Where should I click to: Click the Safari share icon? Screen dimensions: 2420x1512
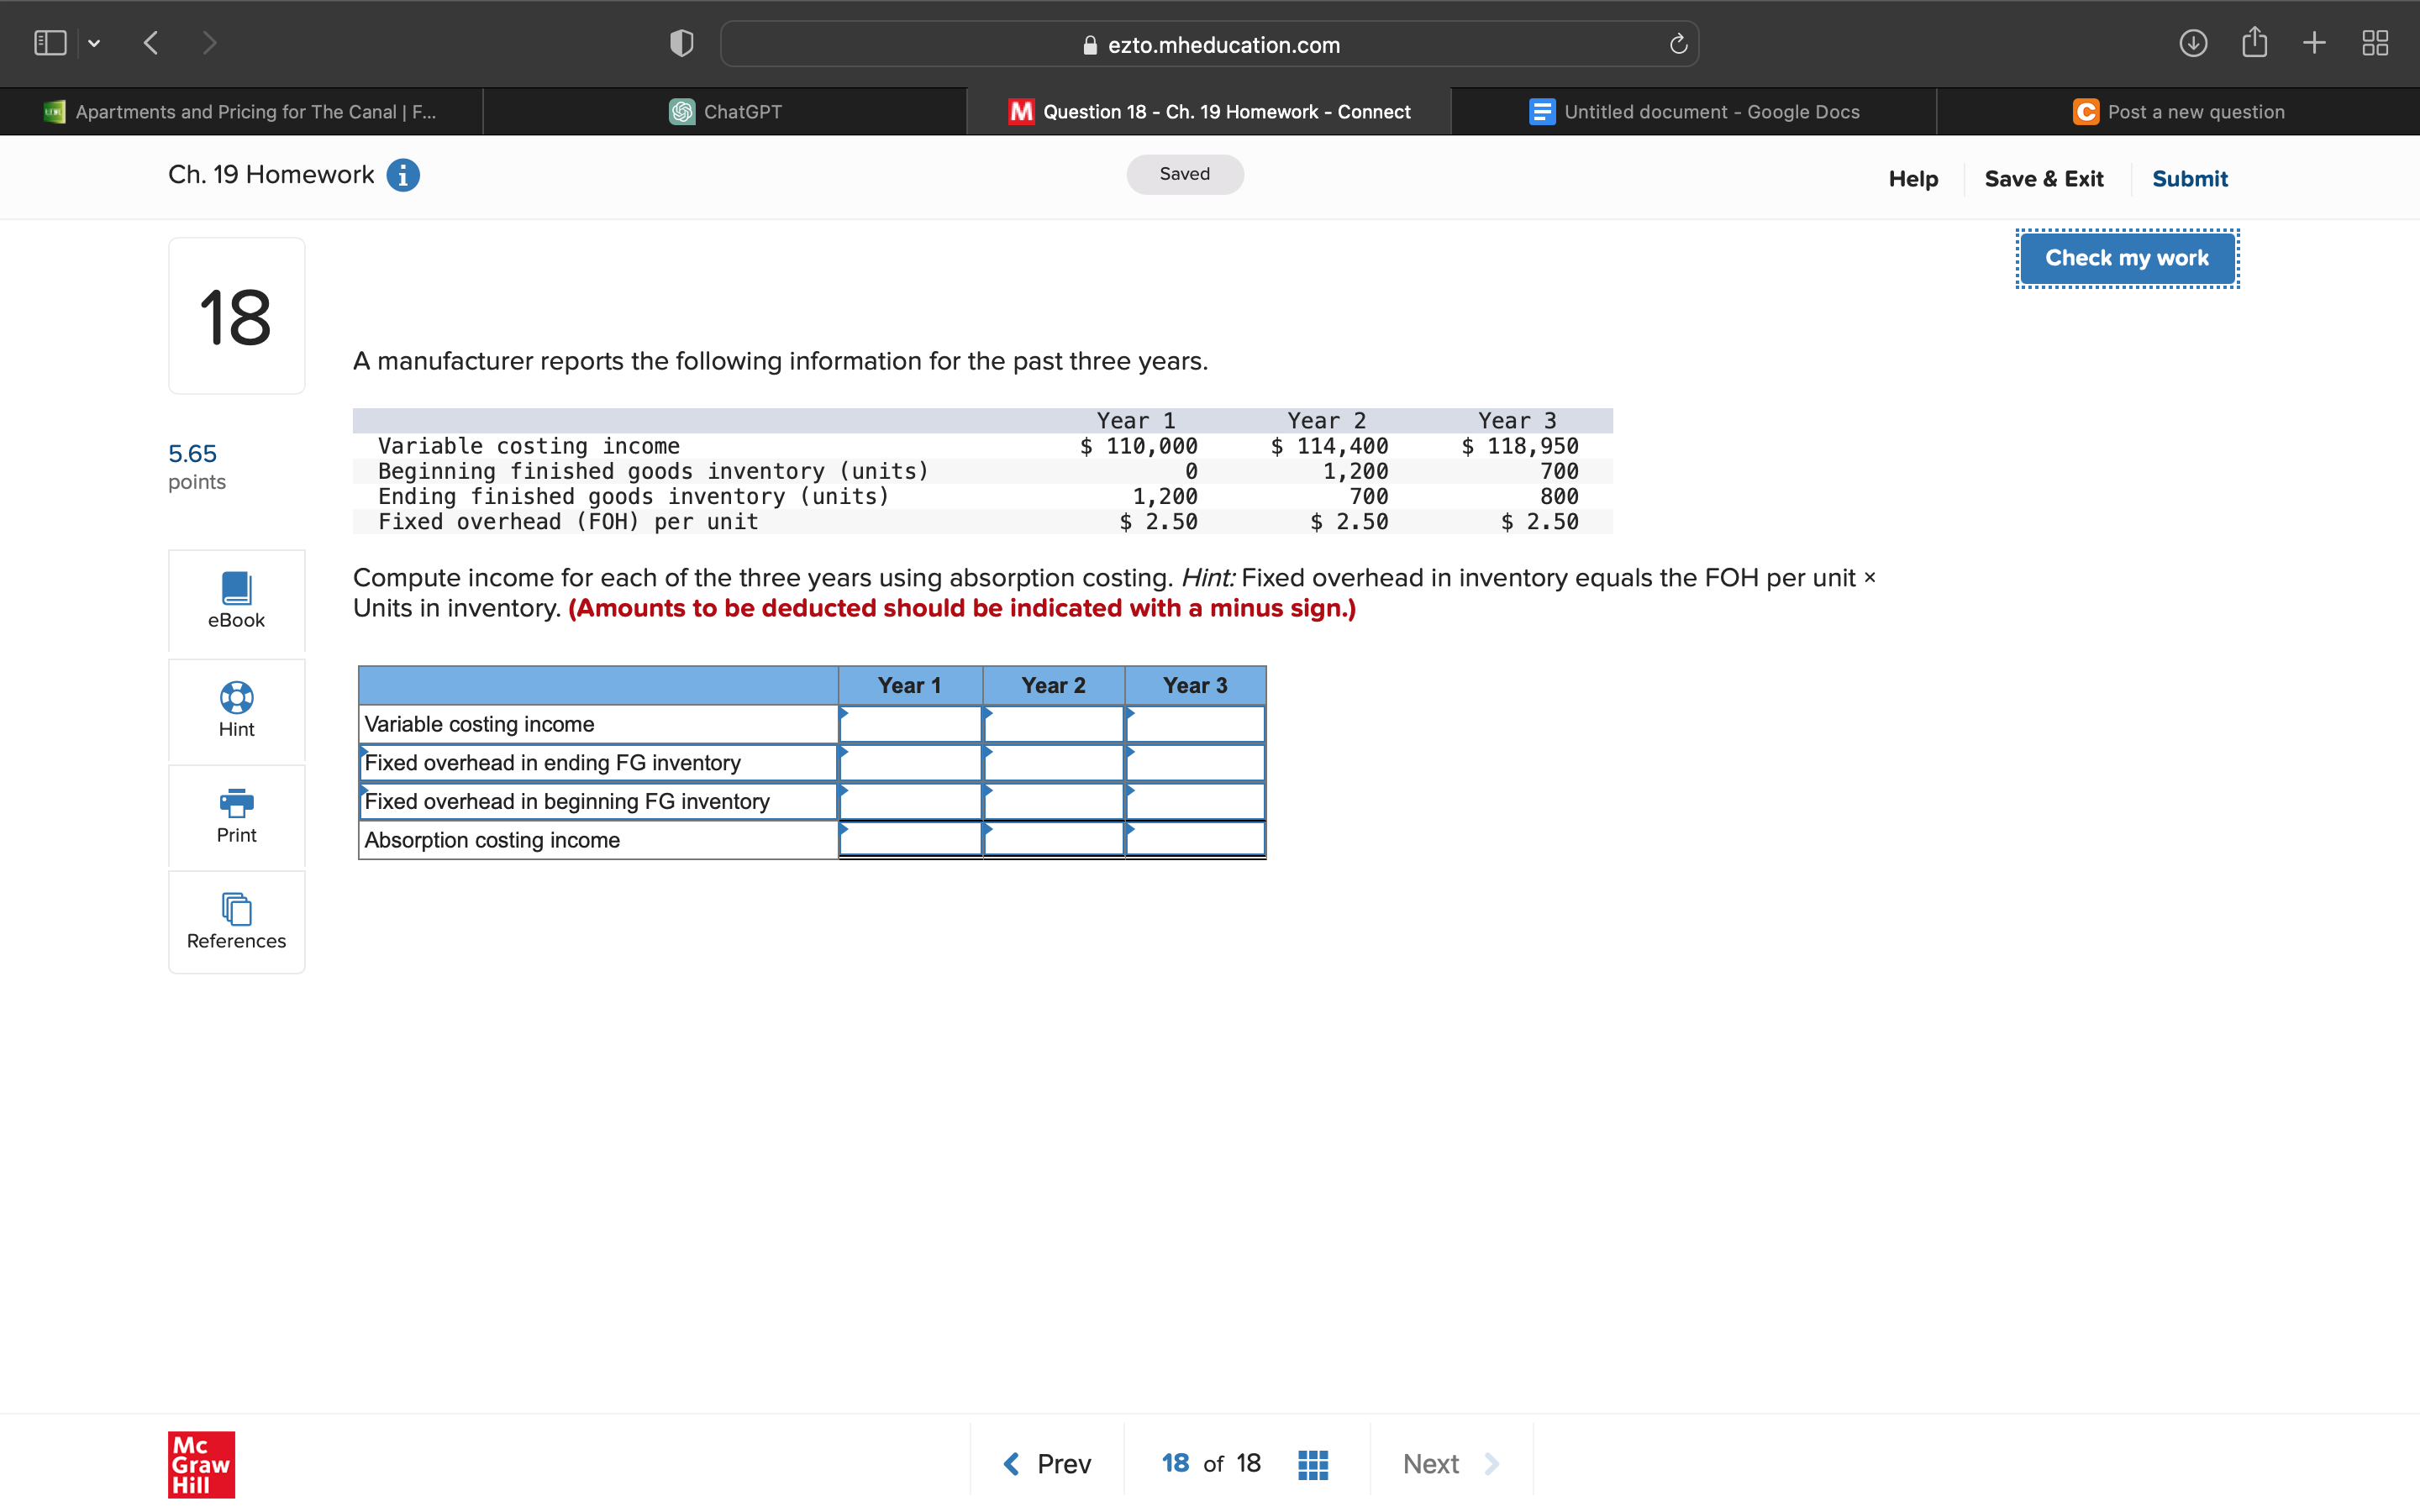[2254, 43]
